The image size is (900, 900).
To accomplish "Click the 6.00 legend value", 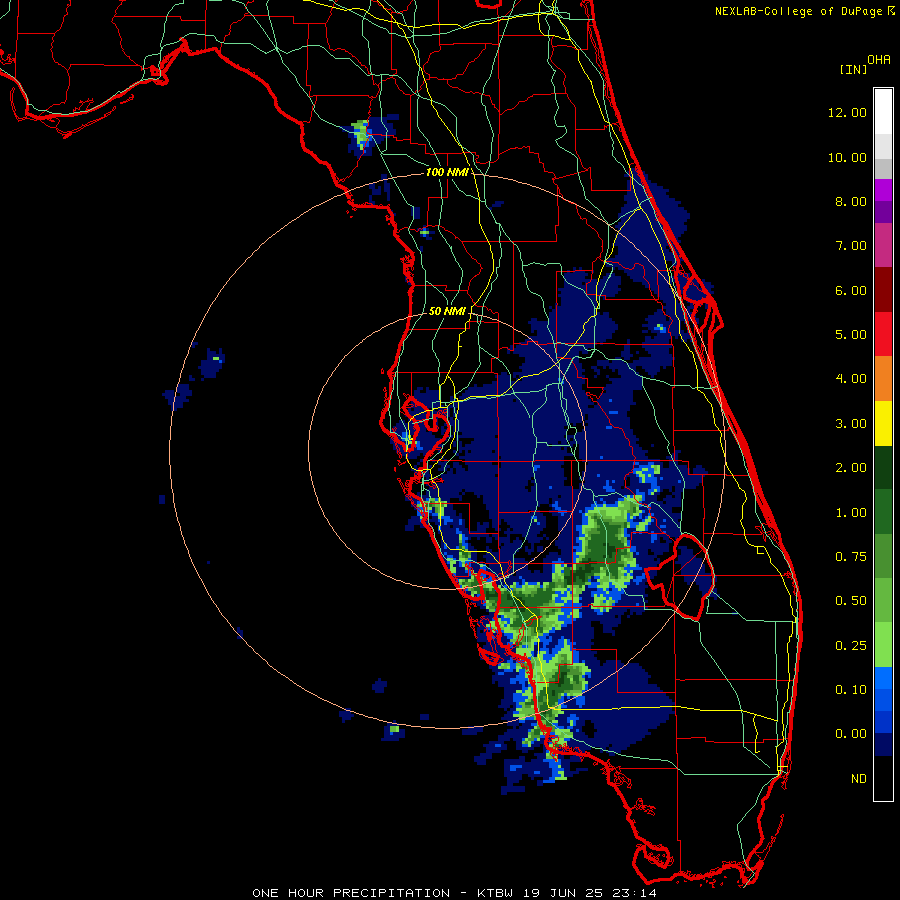I will [x=851, y=290].
